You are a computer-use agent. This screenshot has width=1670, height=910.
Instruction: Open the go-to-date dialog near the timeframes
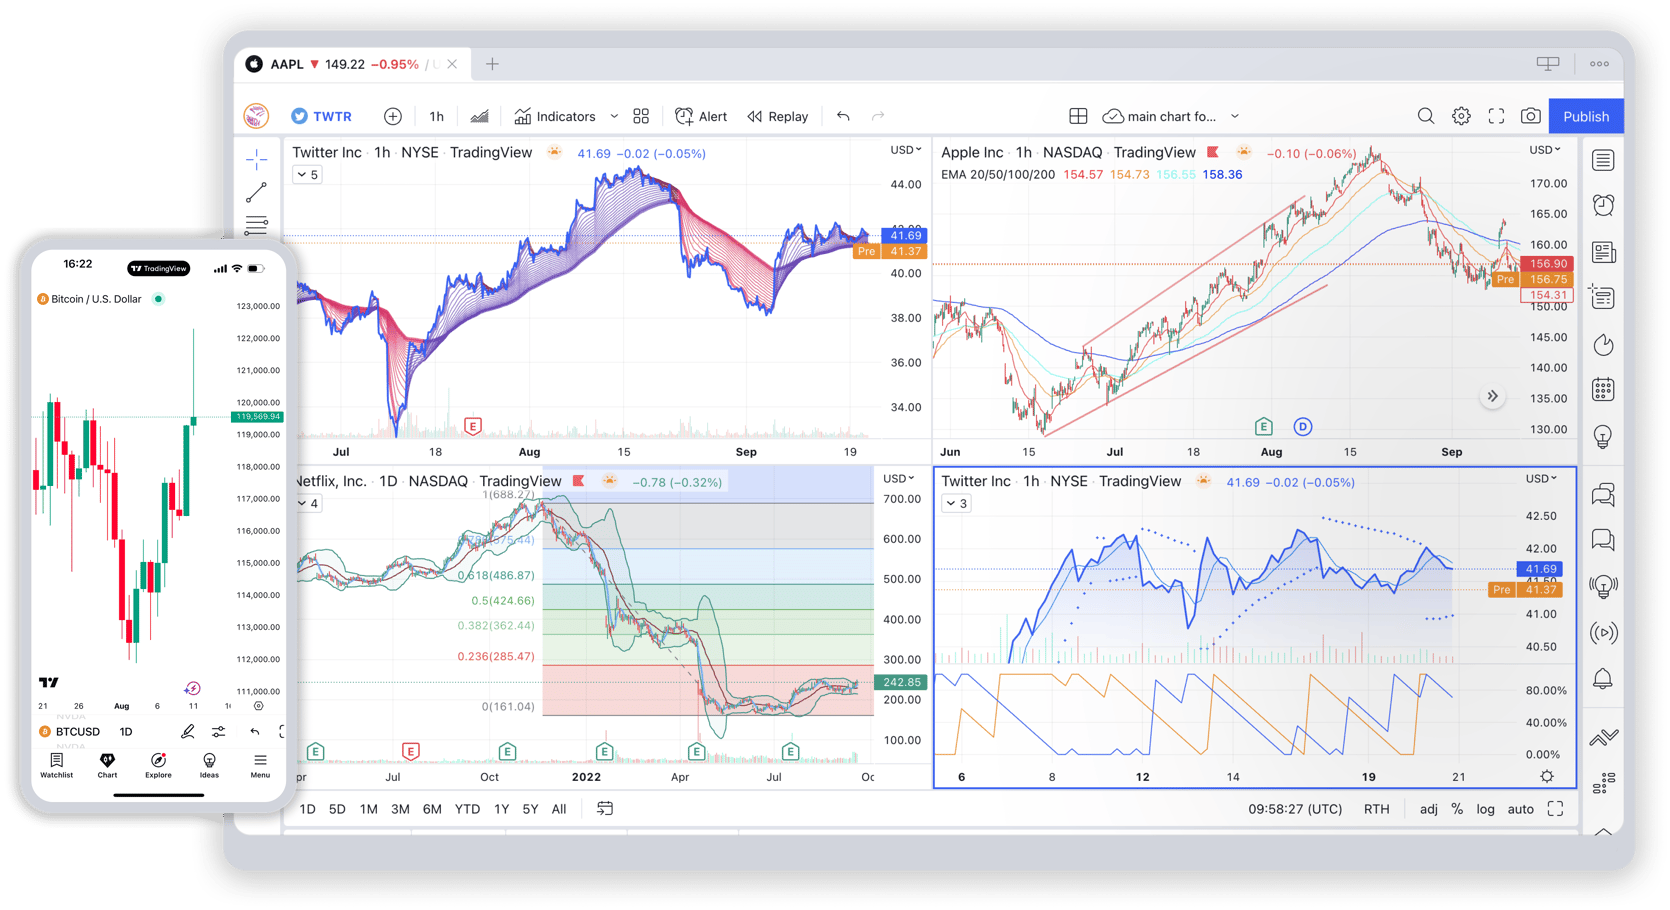coord(604,808)
